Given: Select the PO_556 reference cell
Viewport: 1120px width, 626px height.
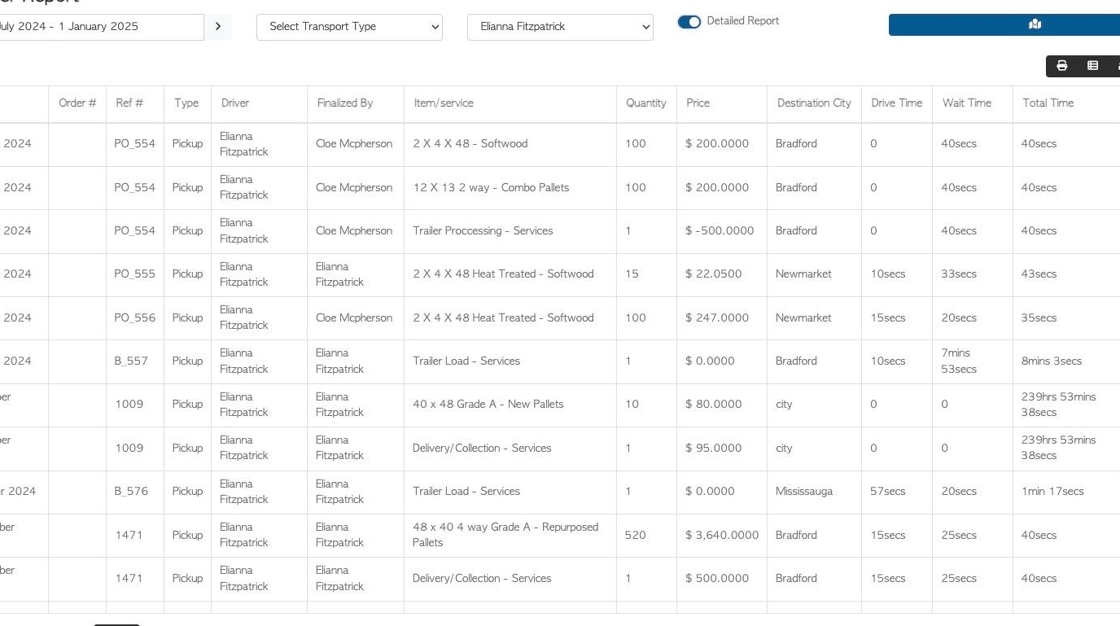Looking at the screenshot, I should click(x=134, y=317).
